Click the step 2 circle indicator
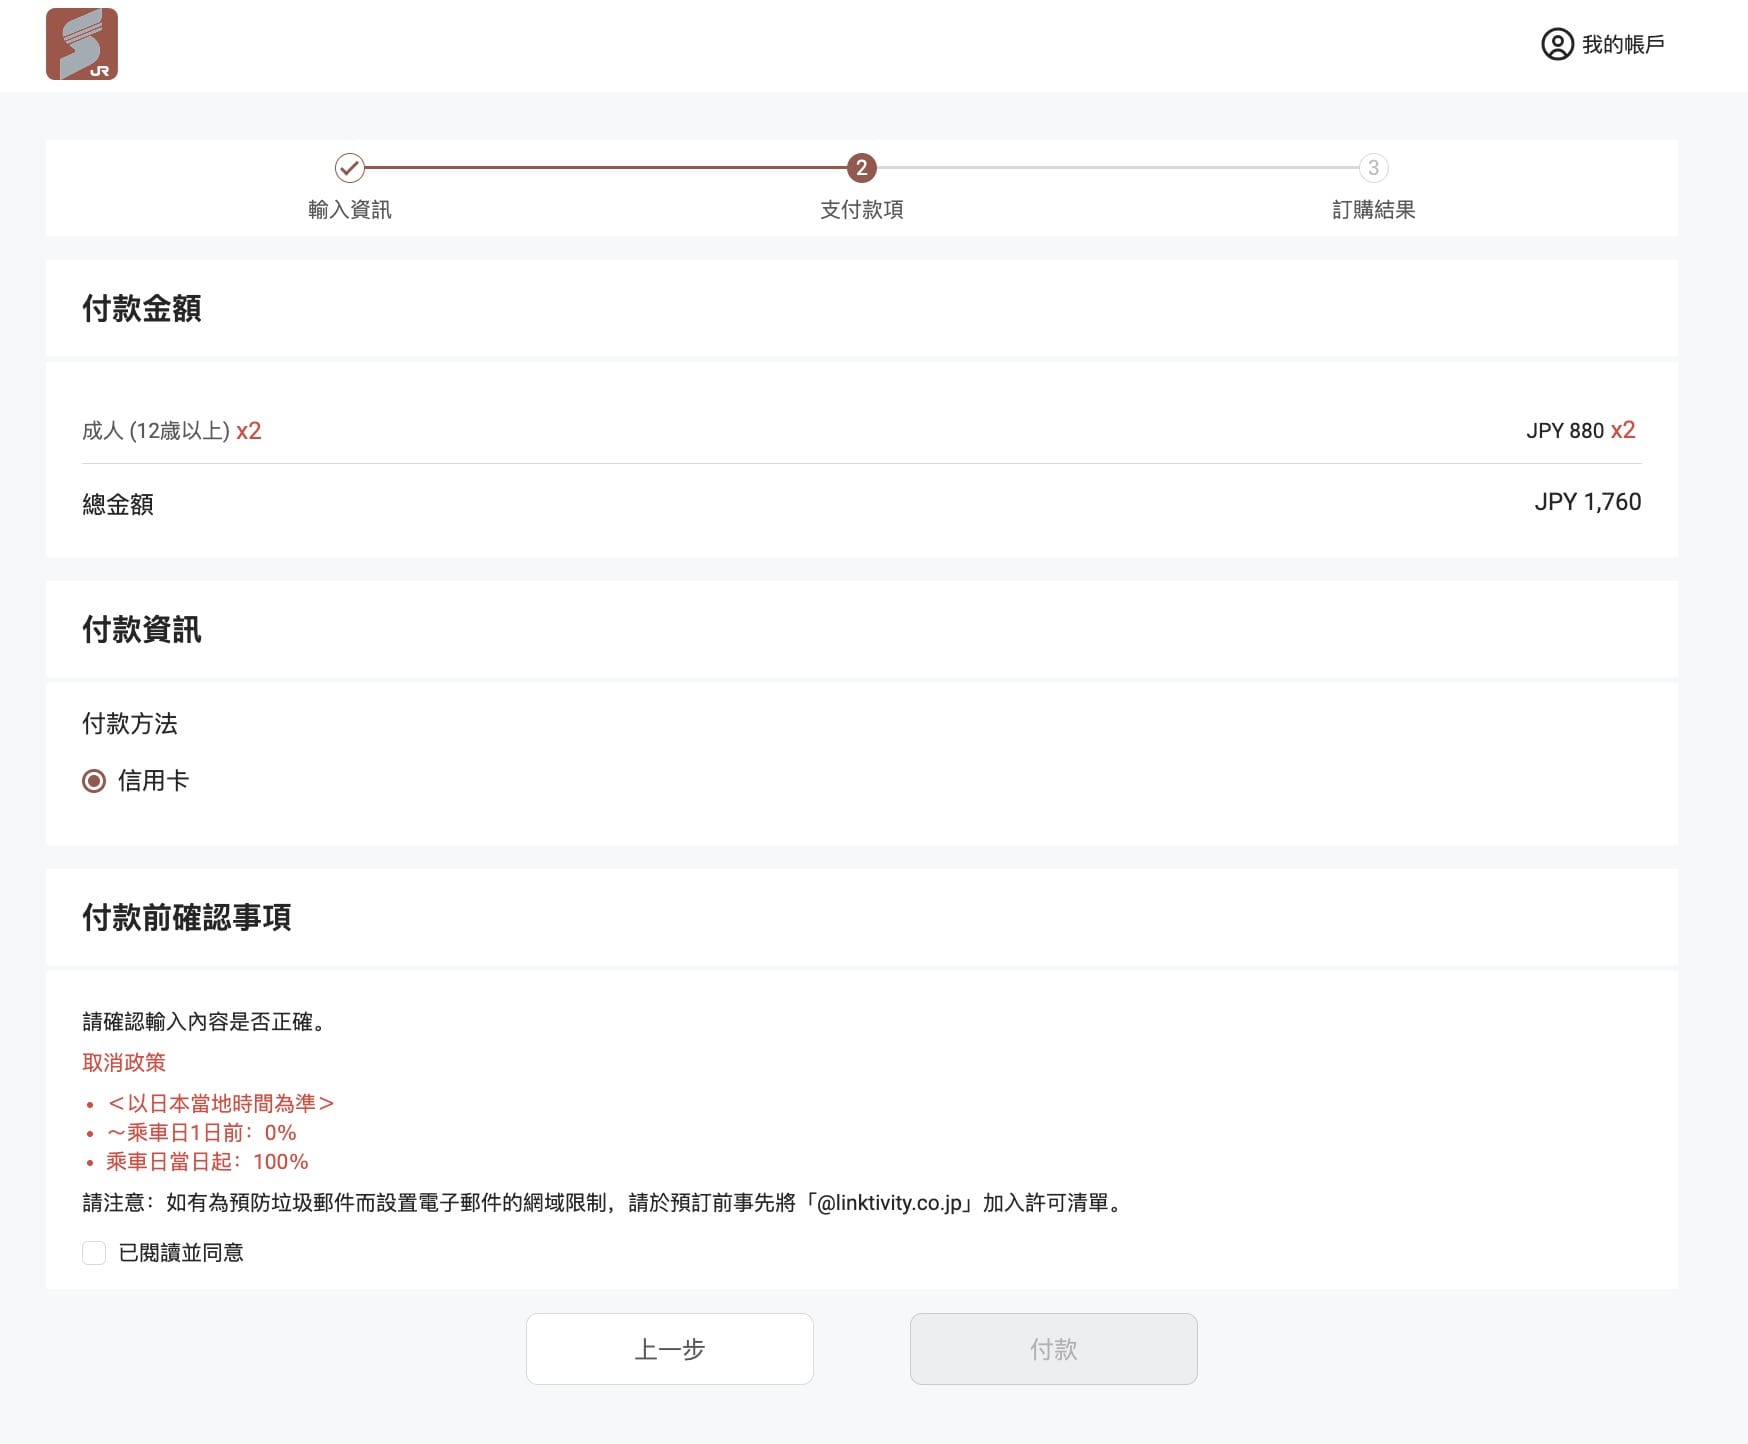This screenshot has width=1748, height=1444. (861, 168)
